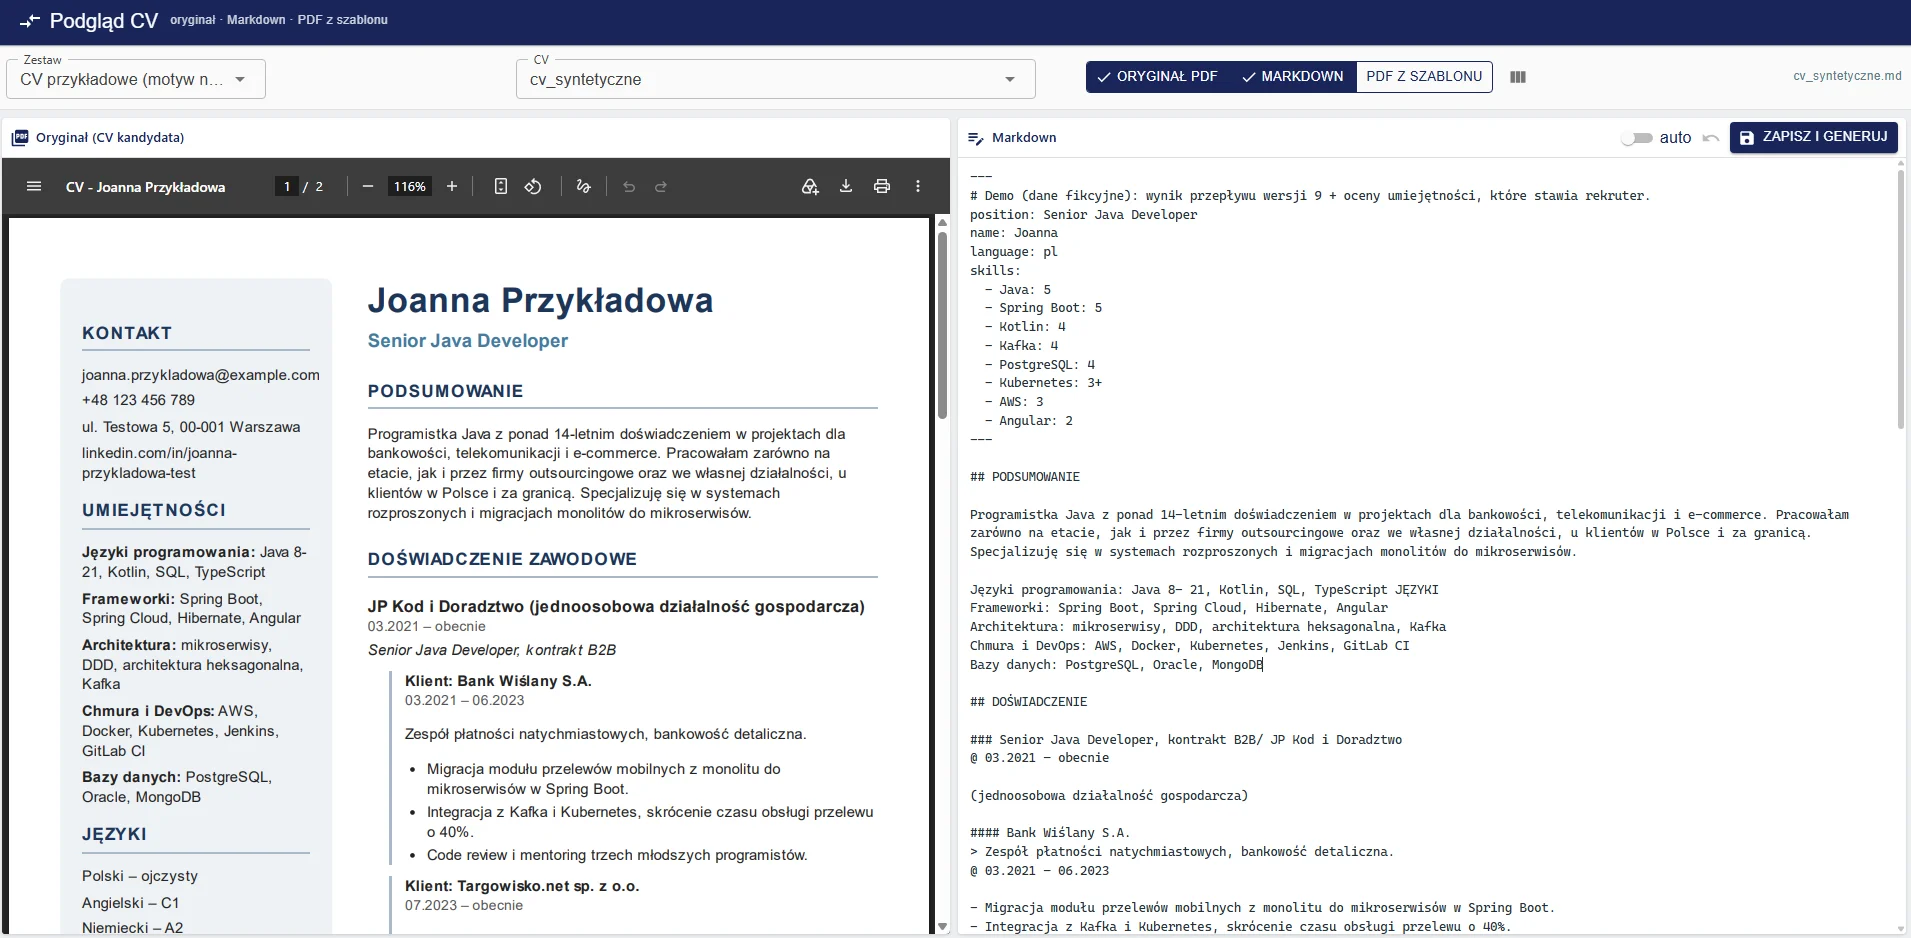This screenshot has height=938, width=1911.
Task: Save PDF to Drive icon
Action: pyautogui.click(x=810, y=187)
